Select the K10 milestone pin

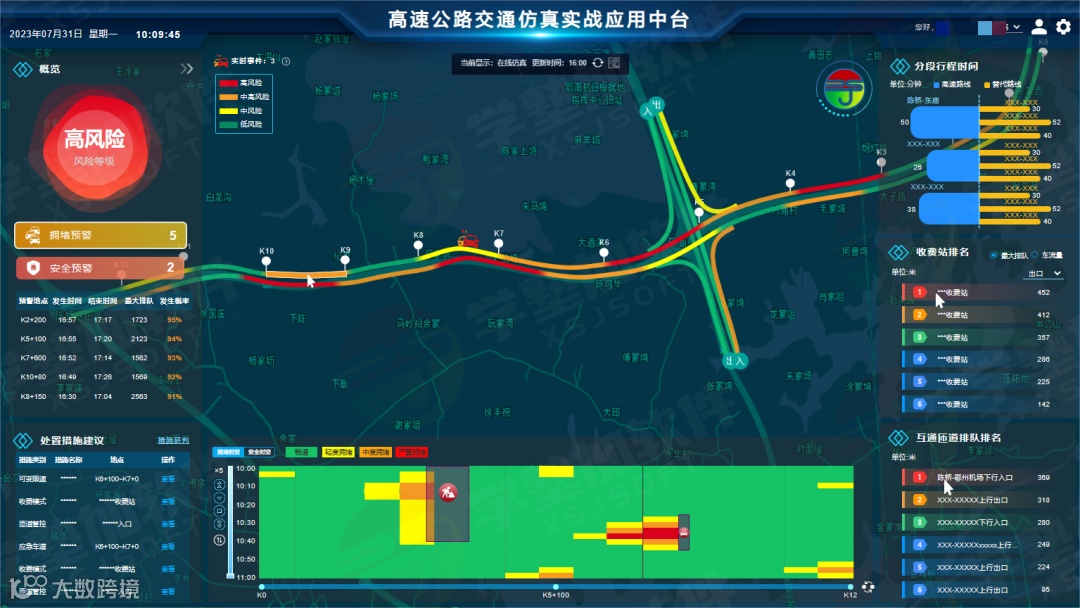coord(267,261)
